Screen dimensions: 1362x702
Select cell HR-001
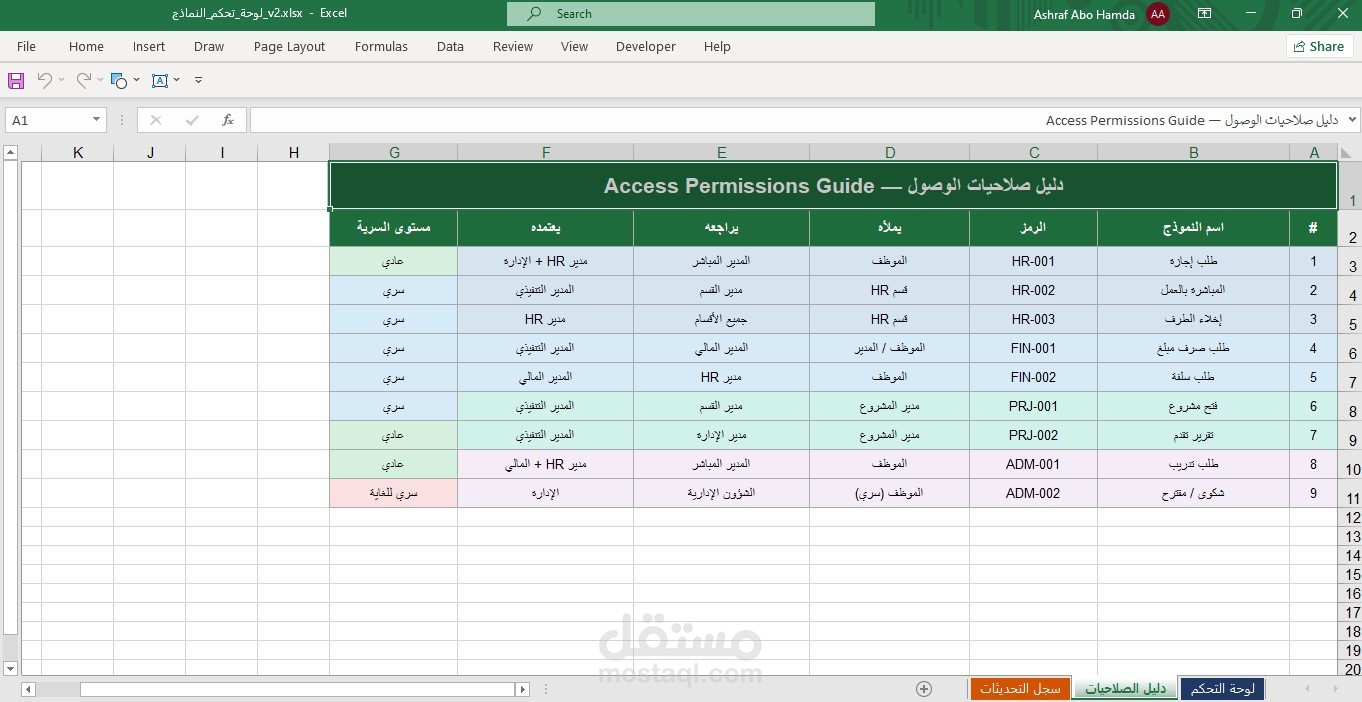point(1034,261)
